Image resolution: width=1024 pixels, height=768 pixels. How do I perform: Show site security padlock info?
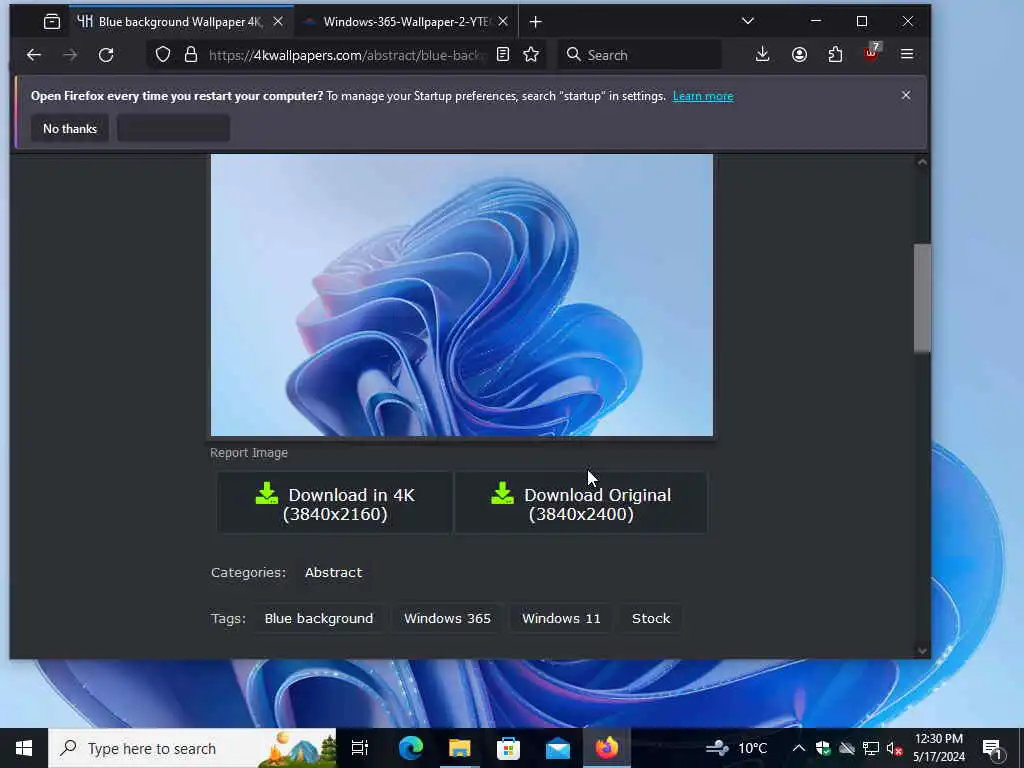coord(191,55)
